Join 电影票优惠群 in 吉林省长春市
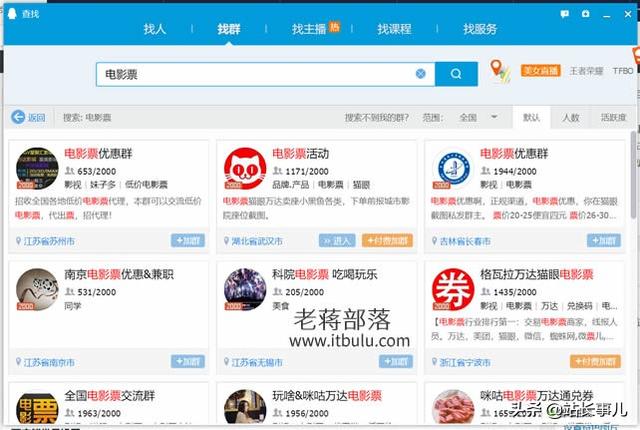The image size is (640, 430). click(604, 240)
